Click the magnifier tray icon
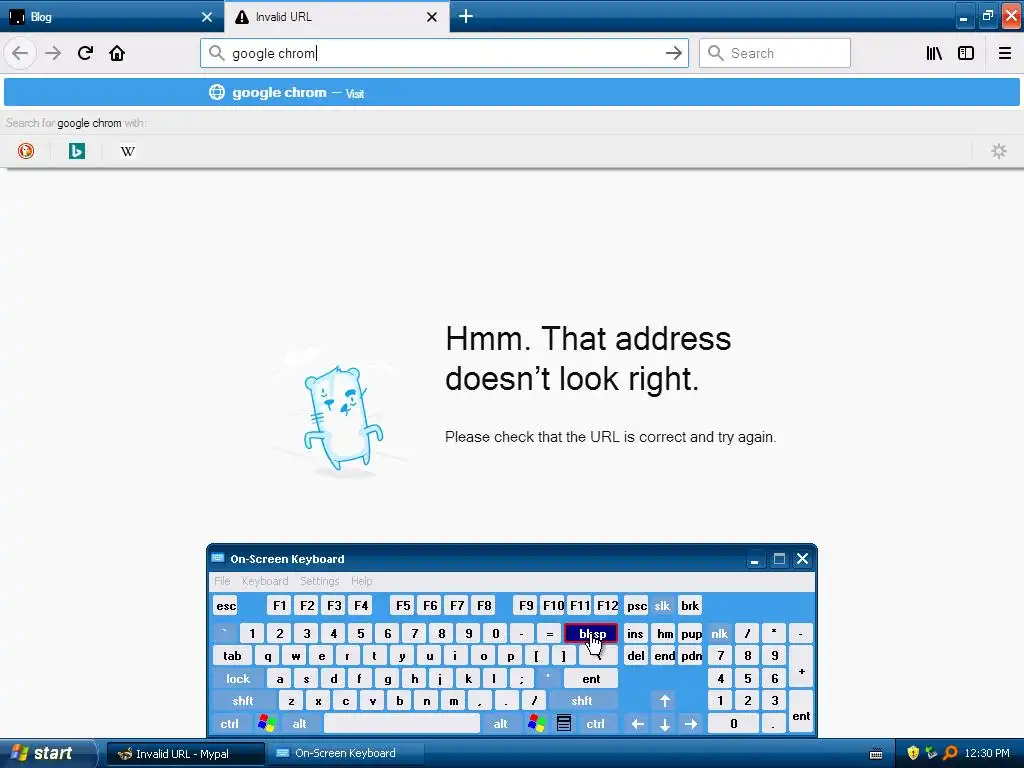Viewport: 1024px width, 768px height. [950, 753]
